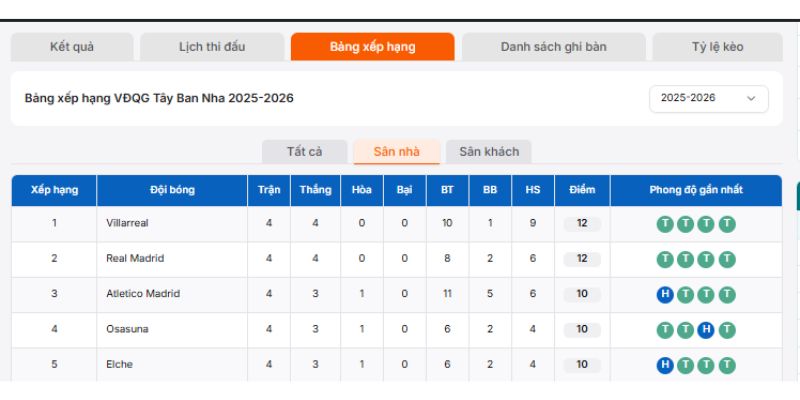Go to Tỷ lệ kèo tab
This screenshot has height=400, width=800.
point(717,47)
